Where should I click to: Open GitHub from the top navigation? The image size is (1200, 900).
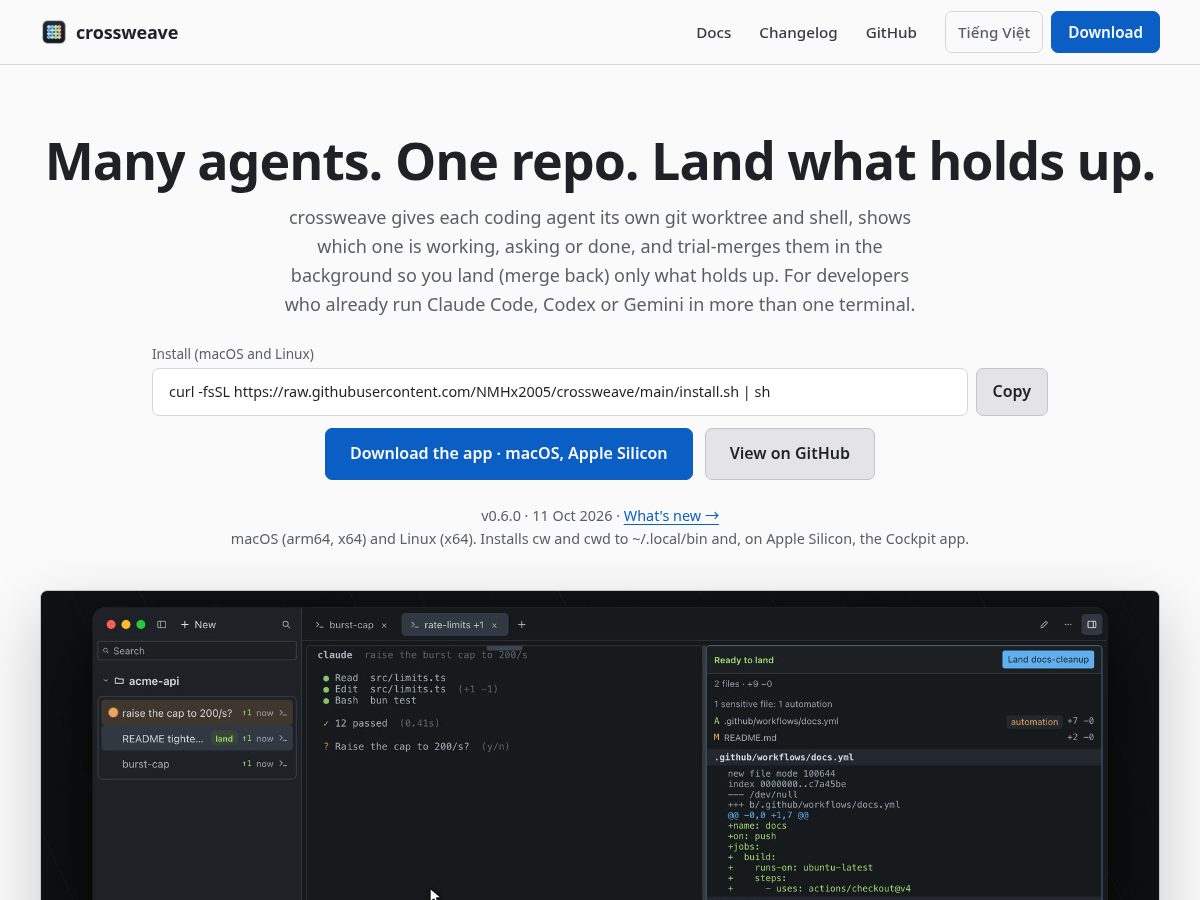[891, 32]
